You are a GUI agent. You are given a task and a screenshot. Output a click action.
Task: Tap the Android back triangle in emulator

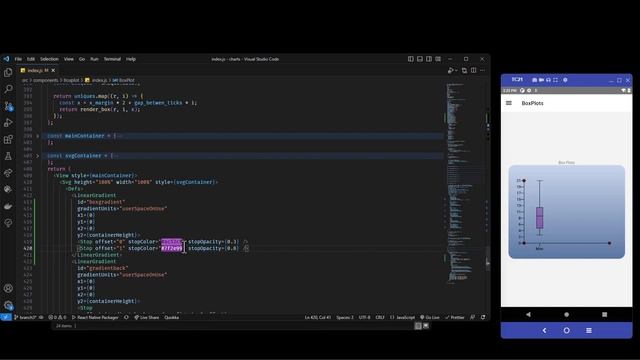click(528, 314)
